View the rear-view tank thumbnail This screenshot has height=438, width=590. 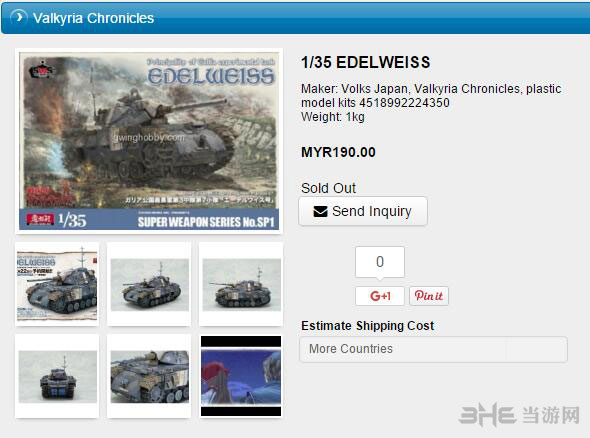(57, 376)
